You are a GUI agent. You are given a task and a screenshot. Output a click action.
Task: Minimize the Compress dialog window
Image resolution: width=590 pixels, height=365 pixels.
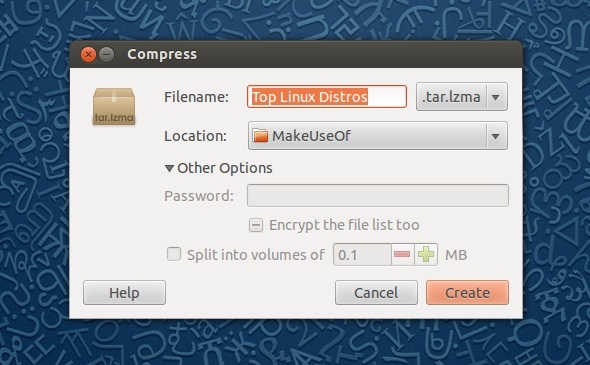[x=107, y=55]
